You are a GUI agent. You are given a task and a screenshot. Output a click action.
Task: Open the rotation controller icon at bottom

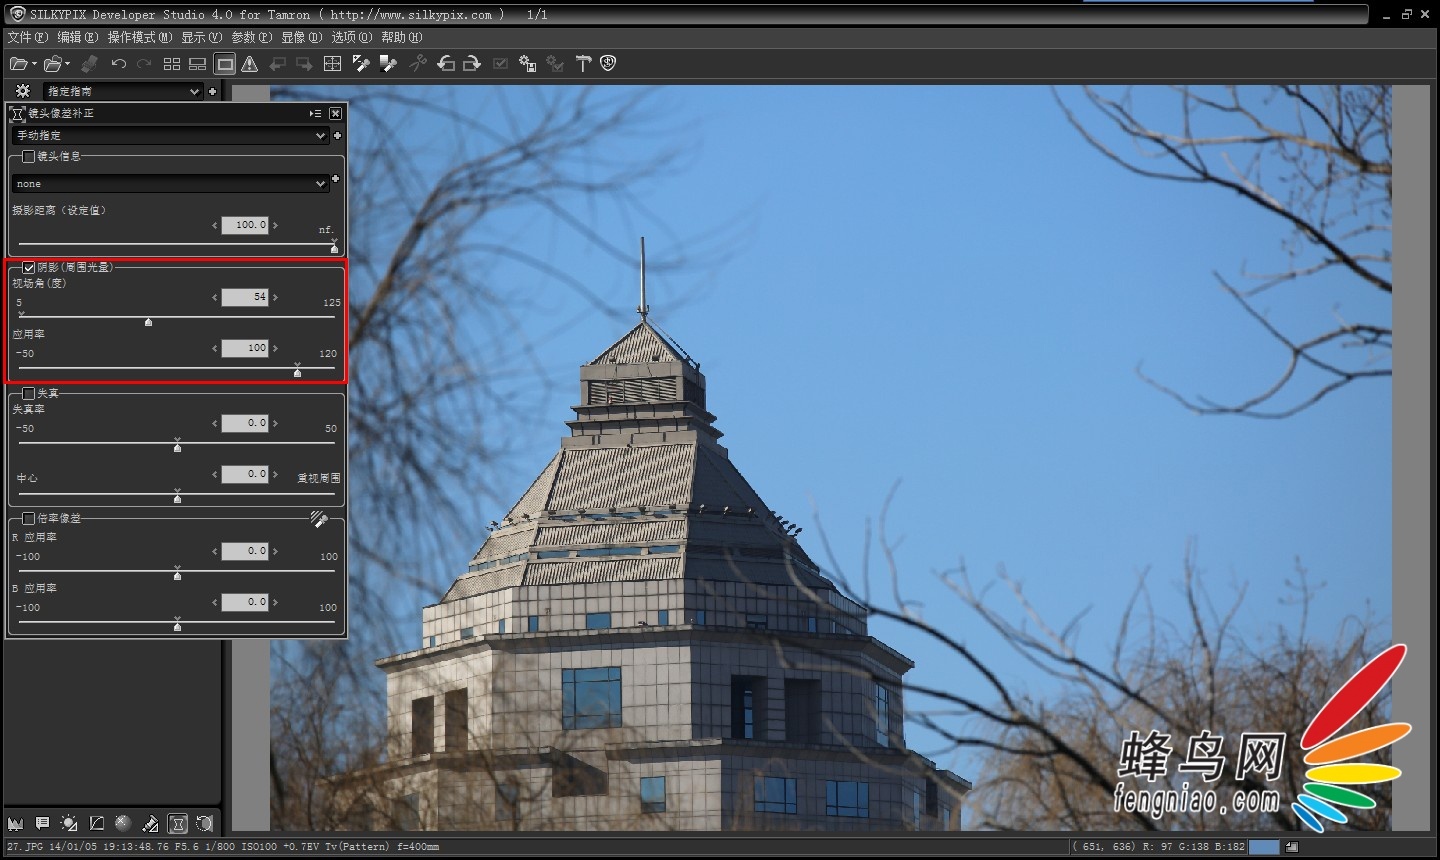(x=205, y=824)
